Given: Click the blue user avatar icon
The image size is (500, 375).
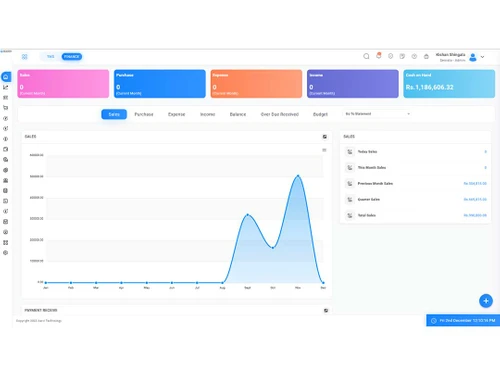Looking at the screenshot, I should [473, 57].
